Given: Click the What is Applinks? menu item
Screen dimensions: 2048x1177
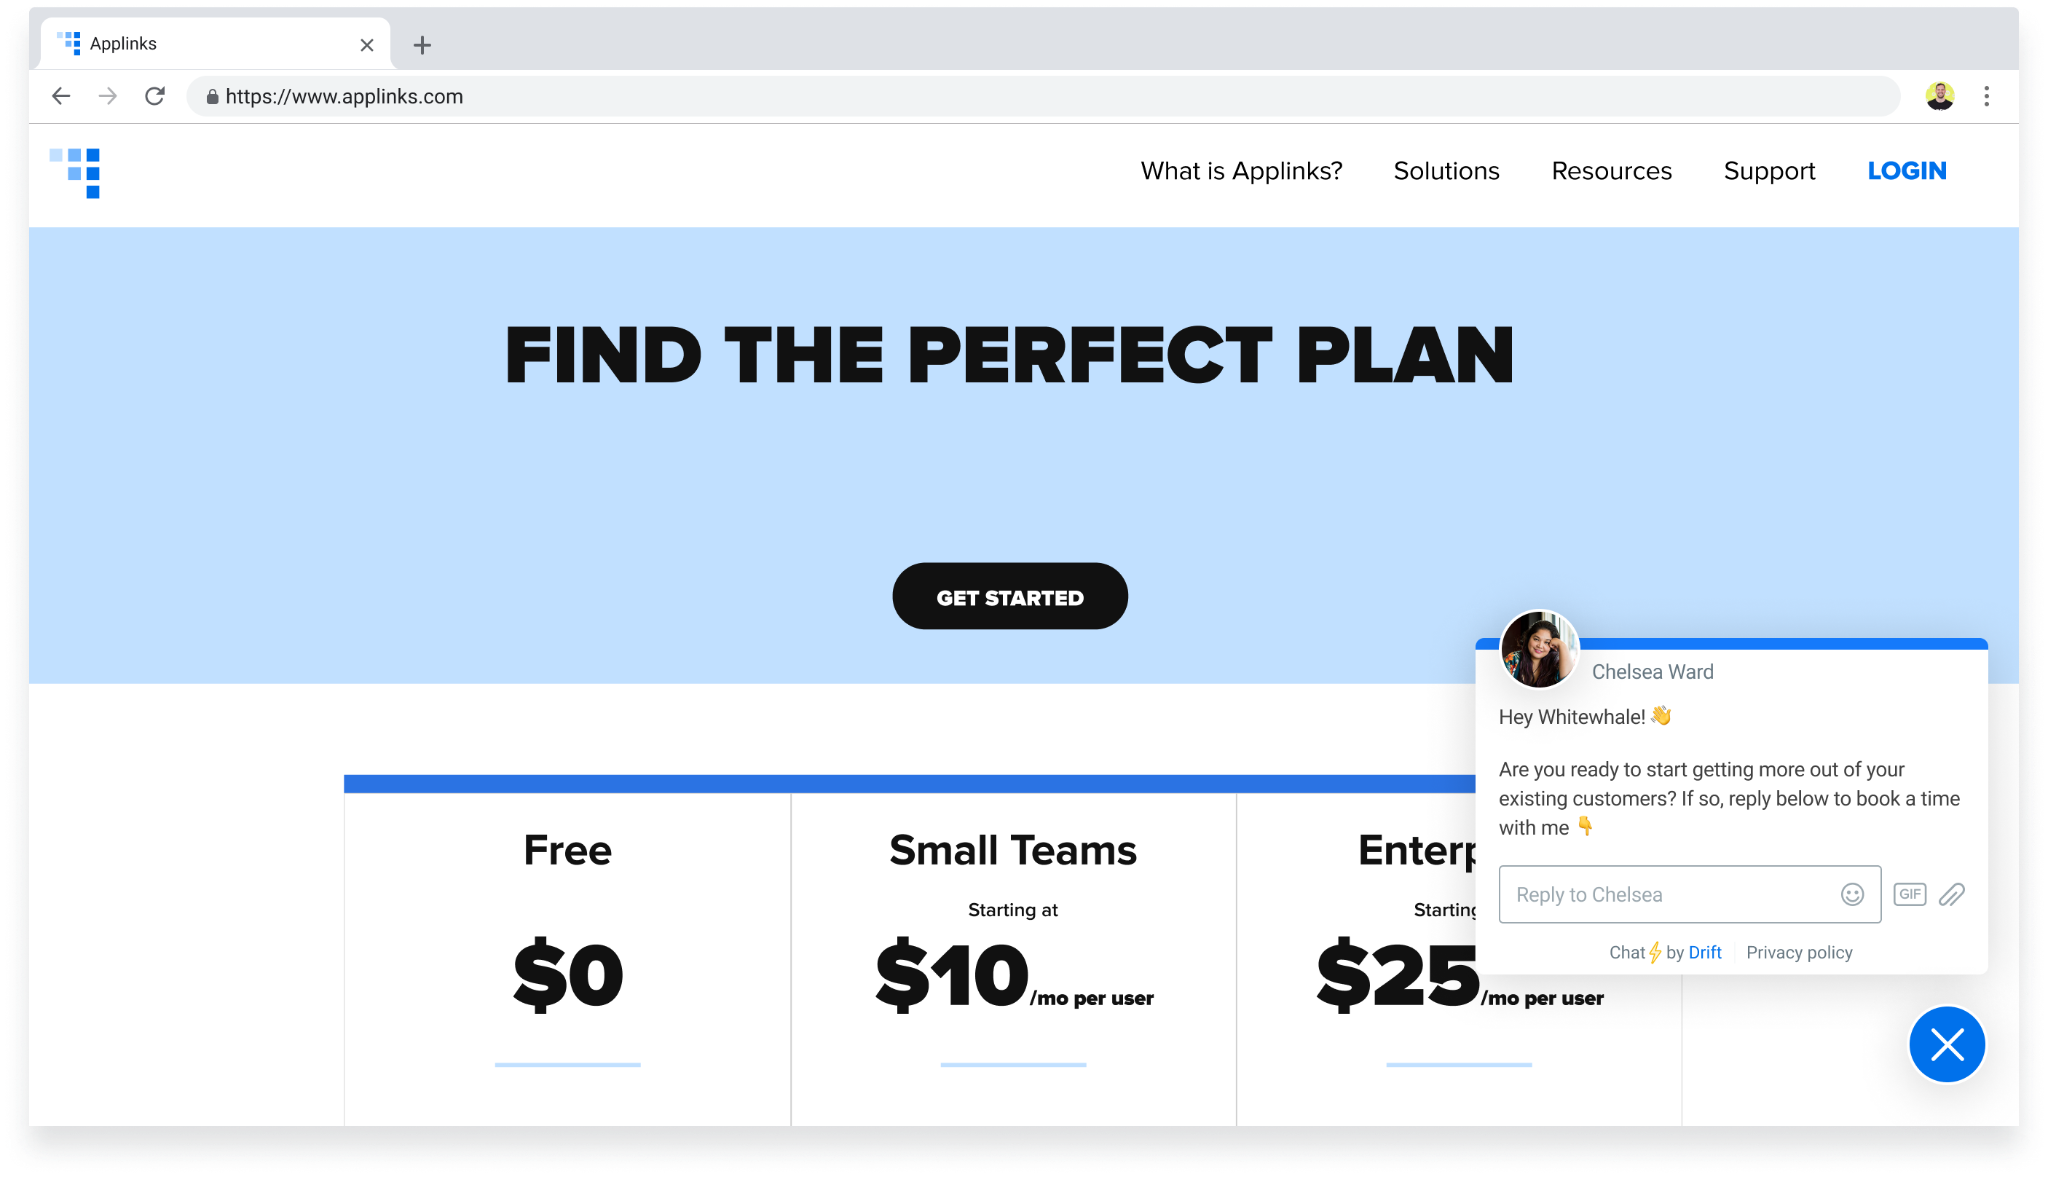Looking at the screenshot, I should [1242, 170].
